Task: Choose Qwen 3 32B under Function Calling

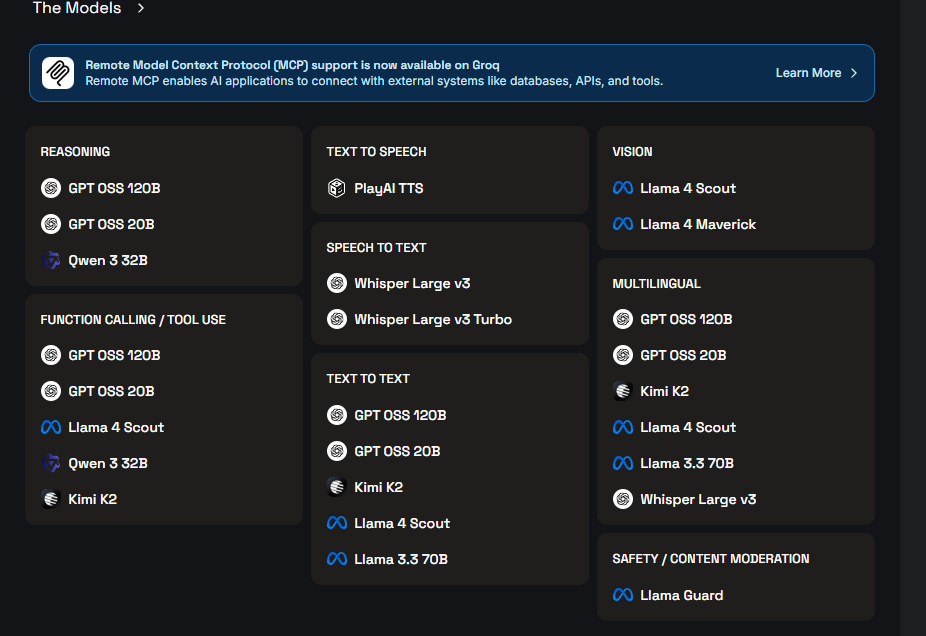Action: point(108,463)
